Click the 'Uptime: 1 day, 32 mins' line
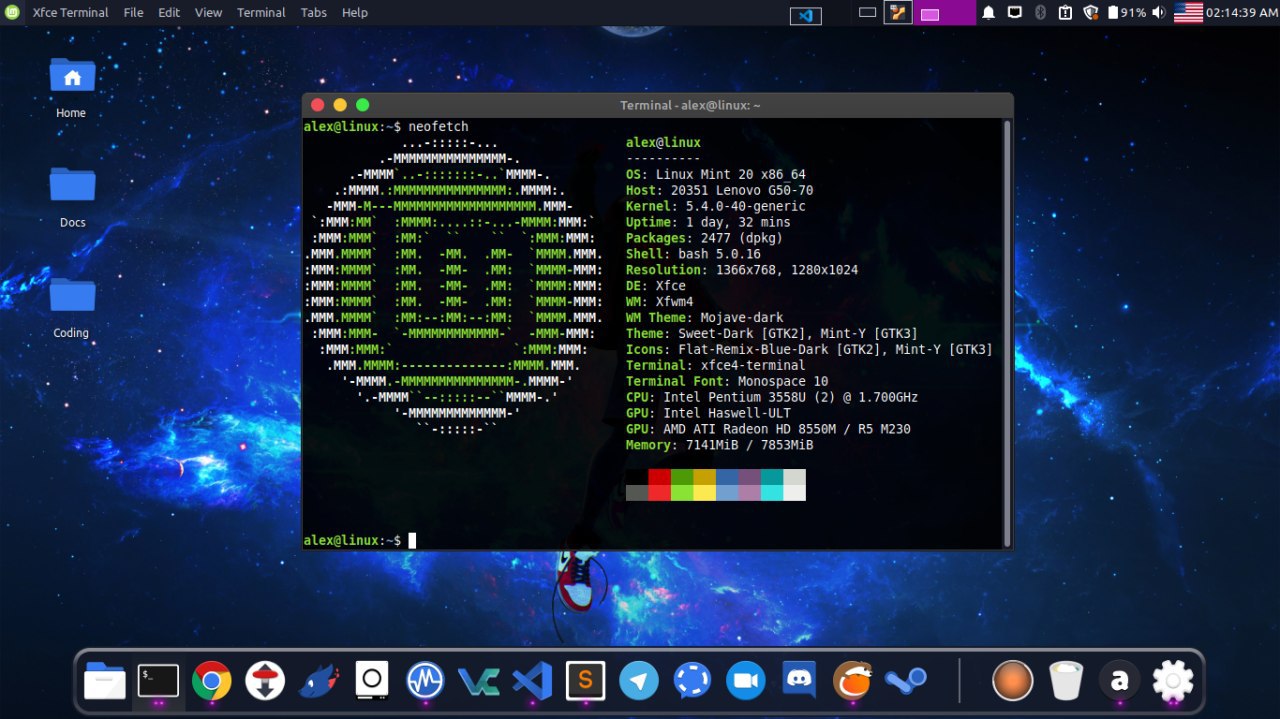This screenshot has width=1280, height=719. (708, 223)
